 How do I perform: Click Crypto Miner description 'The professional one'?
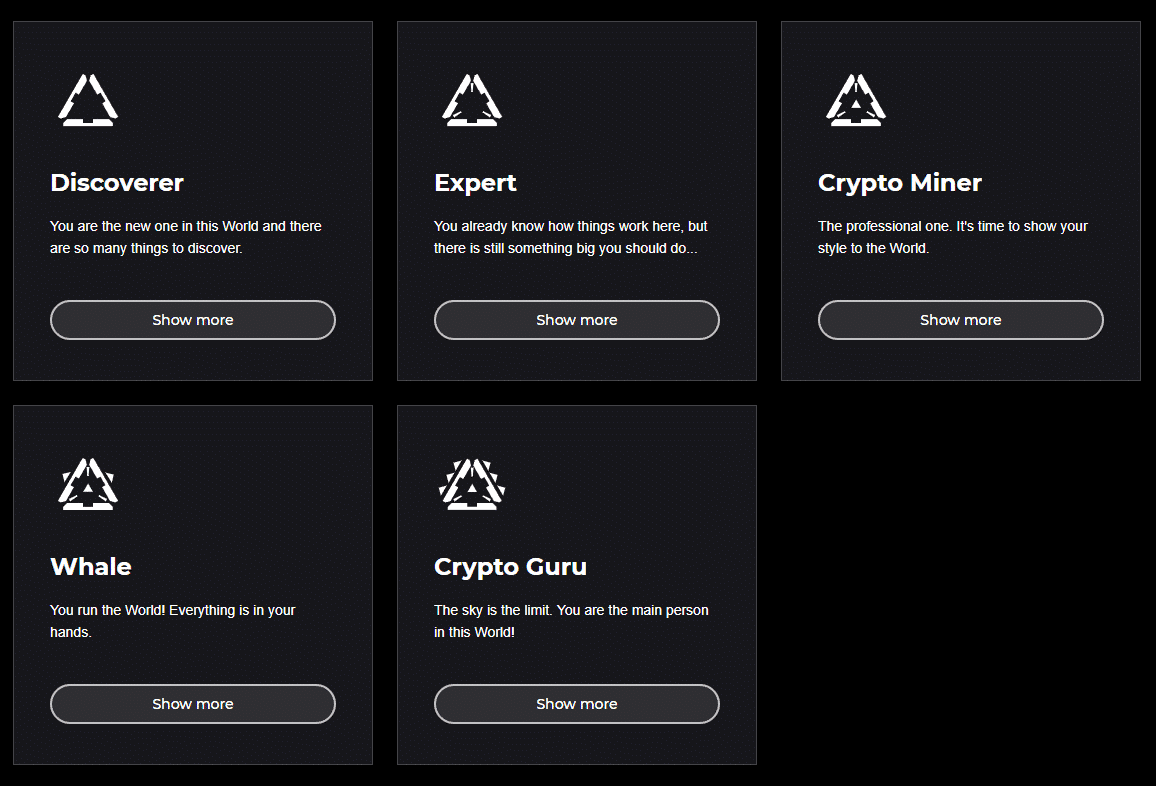tap(952, 237)
